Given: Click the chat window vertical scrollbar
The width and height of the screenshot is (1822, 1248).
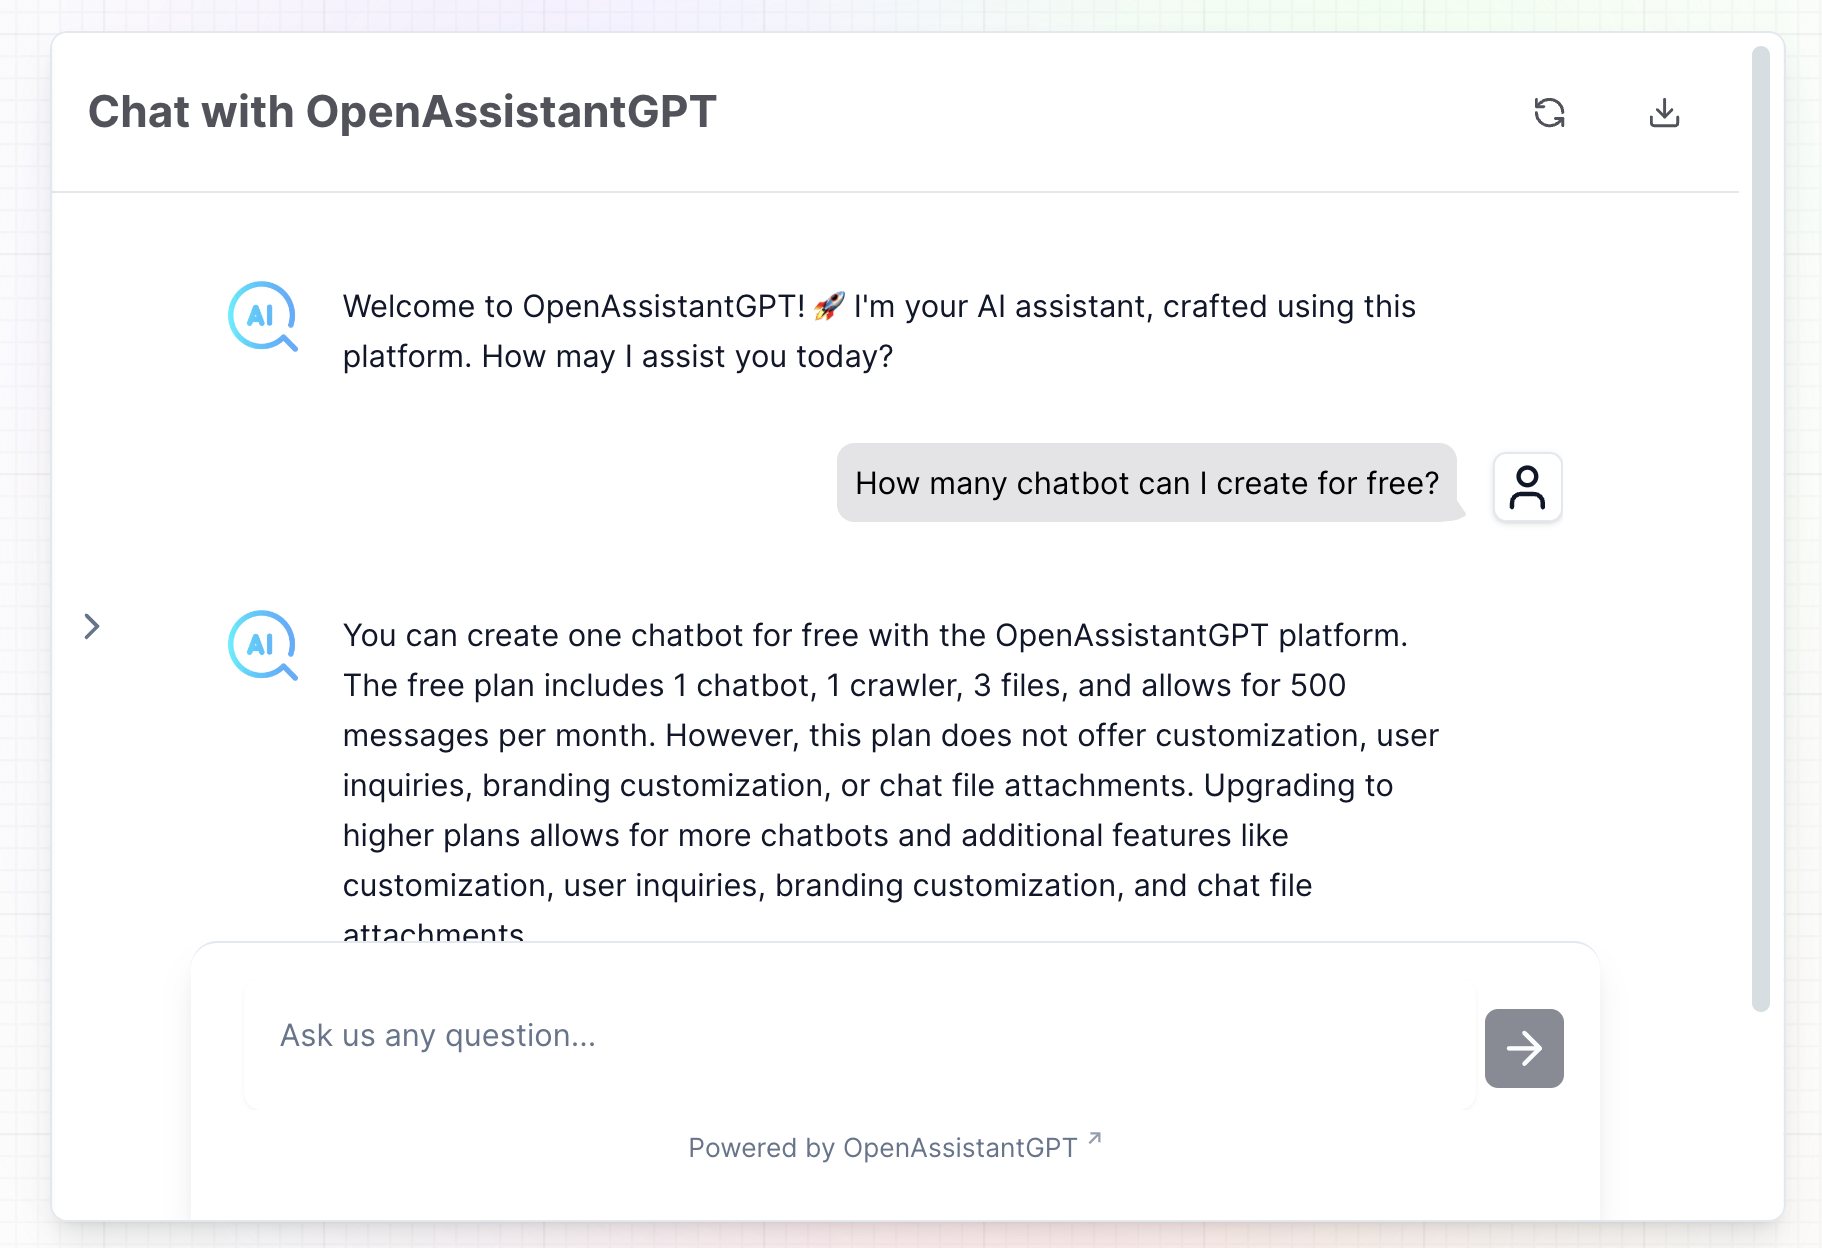Looking at the screenshot, I should [1760, 528].
